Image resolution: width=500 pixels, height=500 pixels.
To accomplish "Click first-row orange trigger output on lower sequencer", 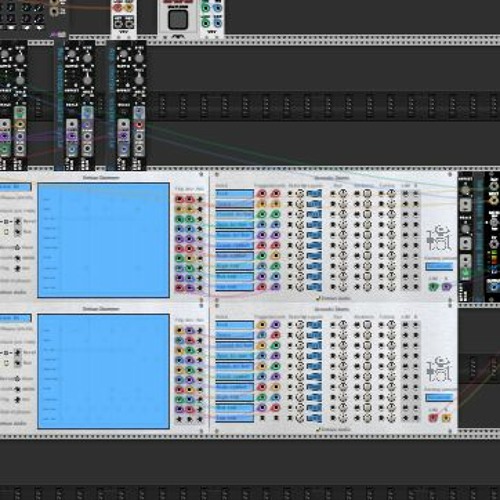I will tap(179, 330).
